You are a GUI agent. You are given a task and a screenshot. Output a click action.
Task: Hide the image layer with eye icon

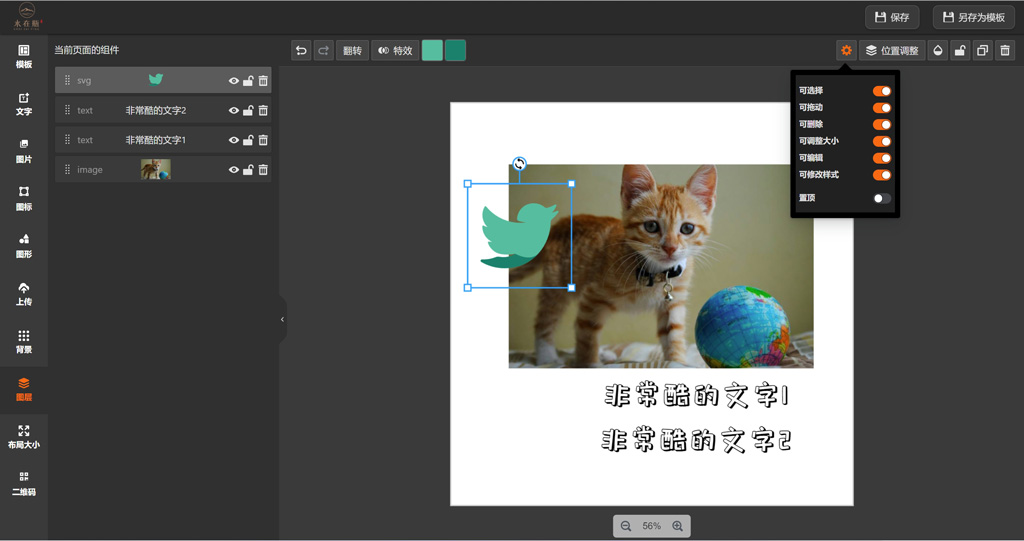[234, 170]
